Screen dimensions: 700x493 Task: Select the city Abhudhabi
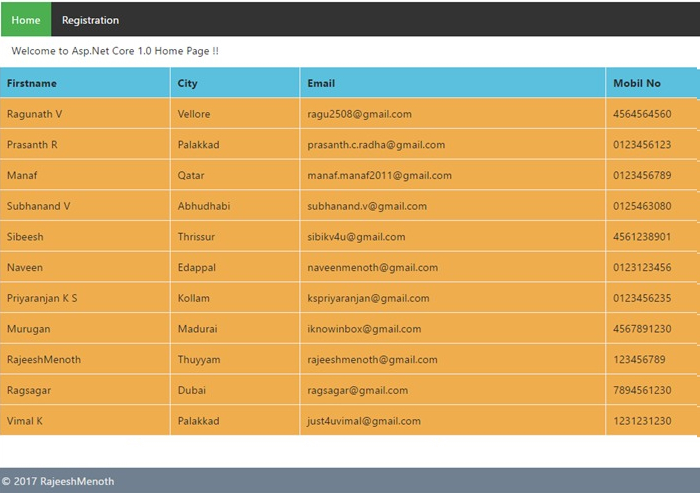204,206
